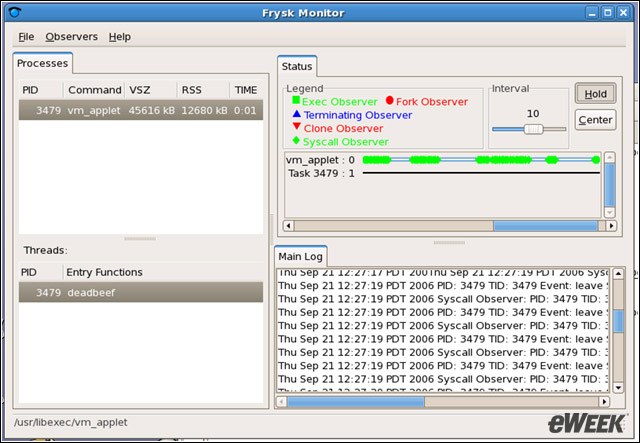Click the Center button
Image resolution: width=640 pixels, height=443 pixels.
point(596,120)
